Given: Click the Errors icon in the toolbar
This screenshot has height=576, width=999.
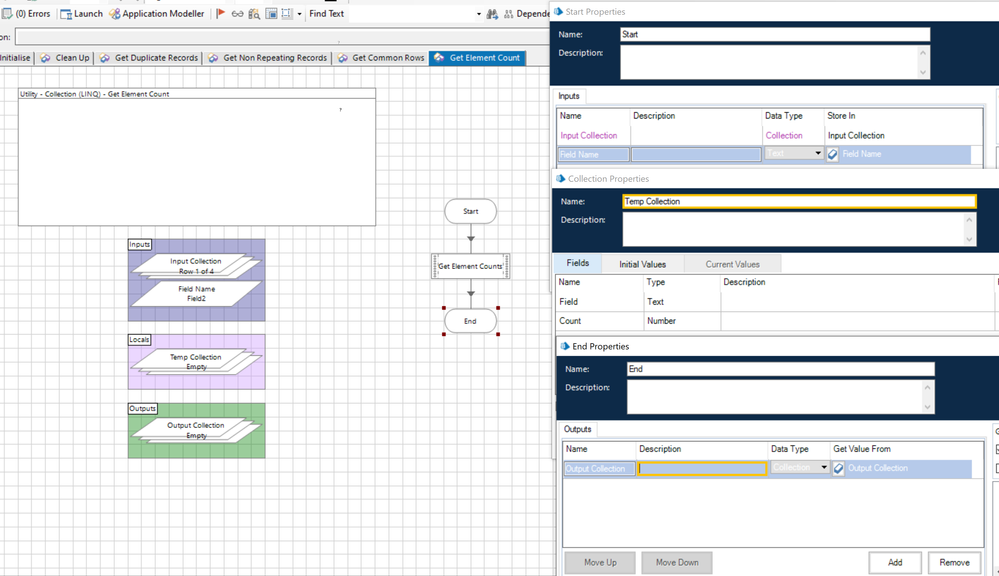Looking at the screenshot, I should click(6, 14).
